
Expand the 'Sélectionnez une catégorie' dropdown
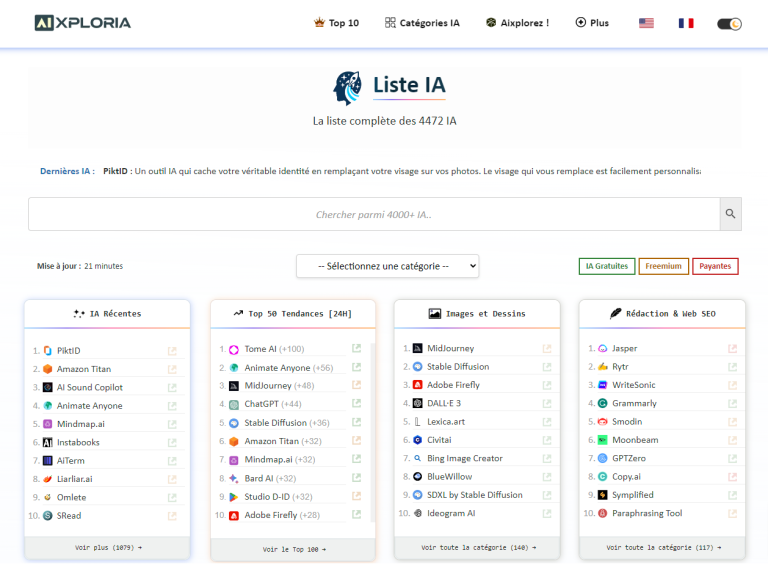pos(387,266)
